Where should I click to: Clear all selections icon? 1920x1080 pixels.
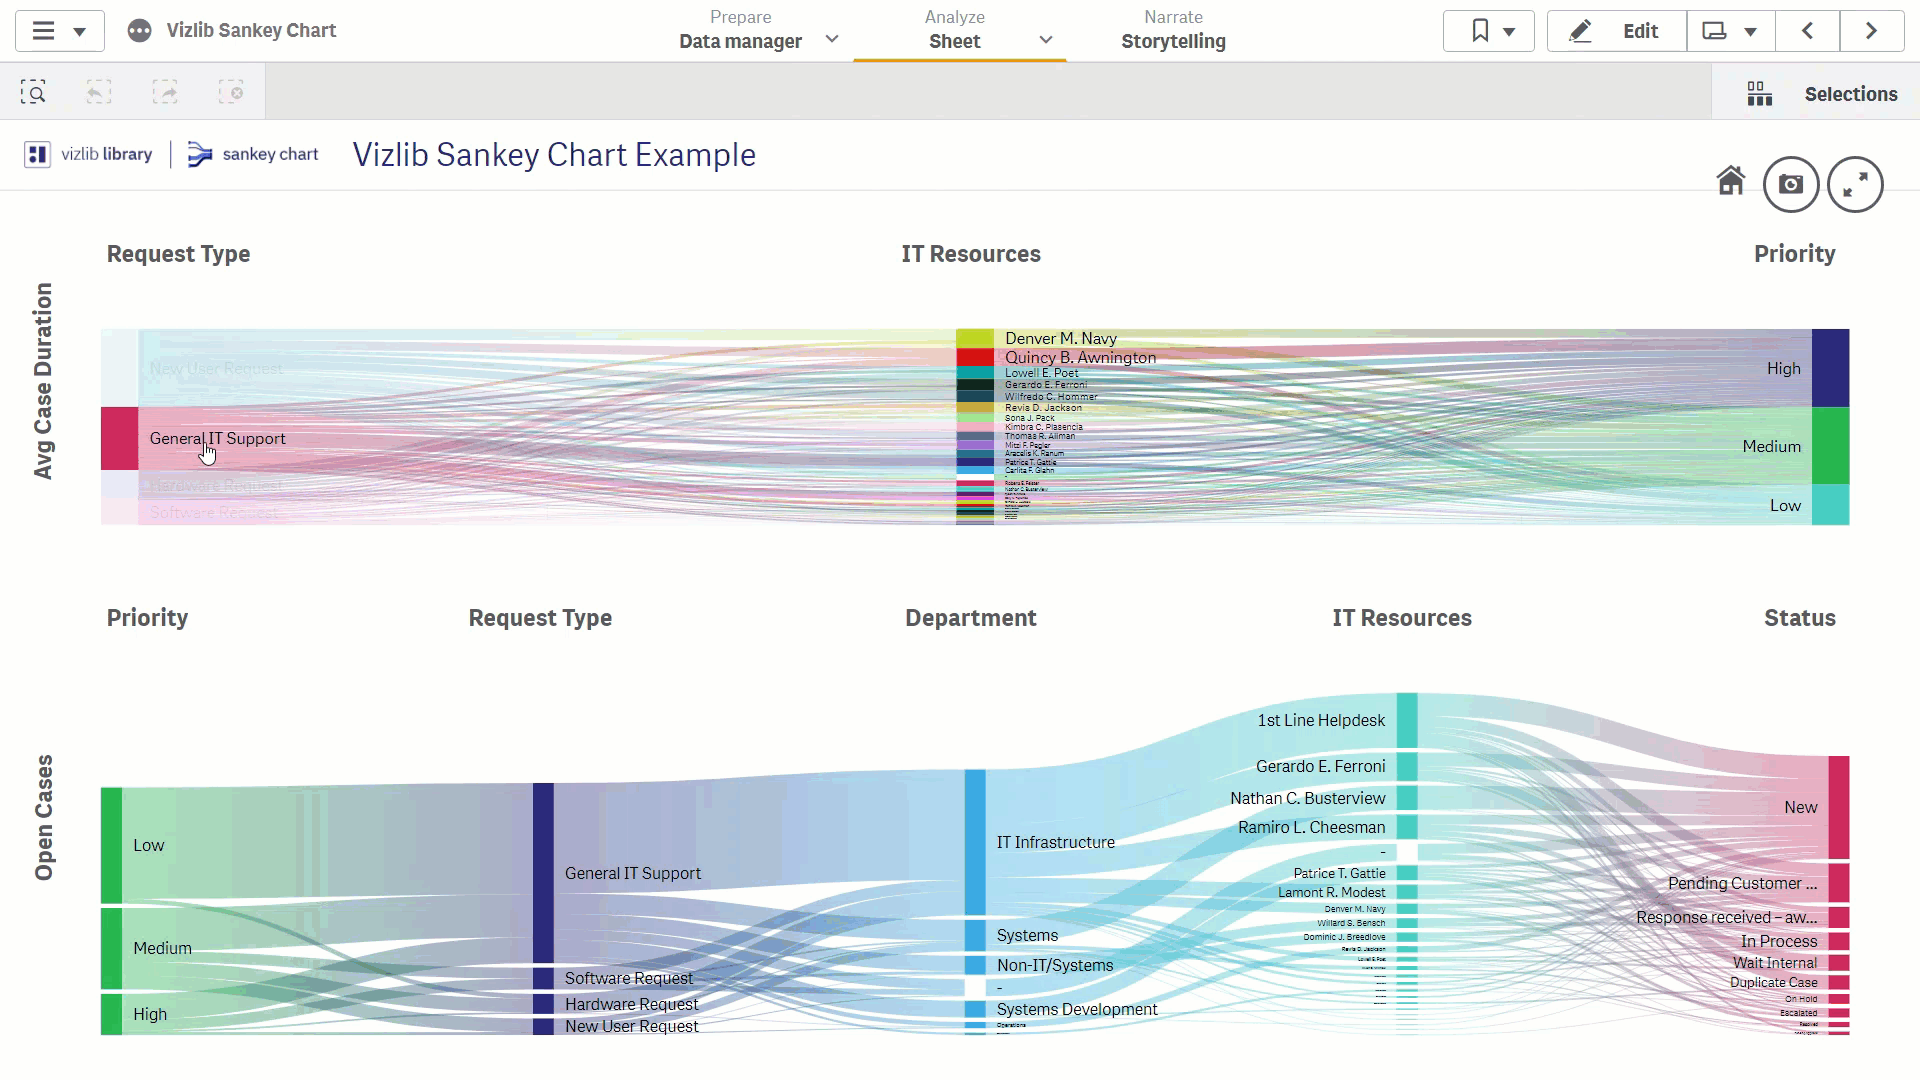coord(231,93)
